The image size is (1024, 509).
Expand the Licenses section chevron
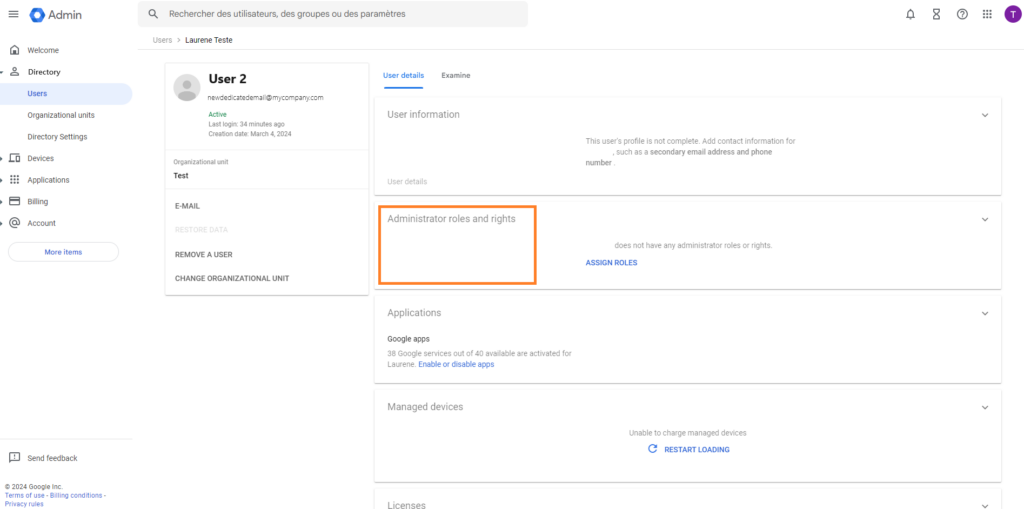tap(985, 505)
